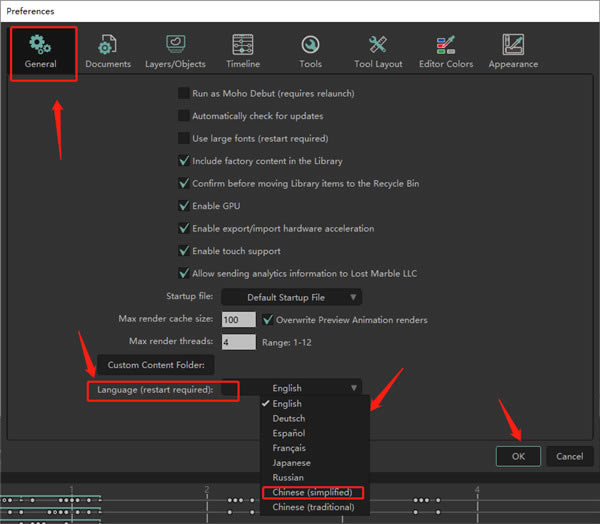Choose Chinese (simplified) from language list
This screenshot has height=524, width=600.
tap(310, 492)
